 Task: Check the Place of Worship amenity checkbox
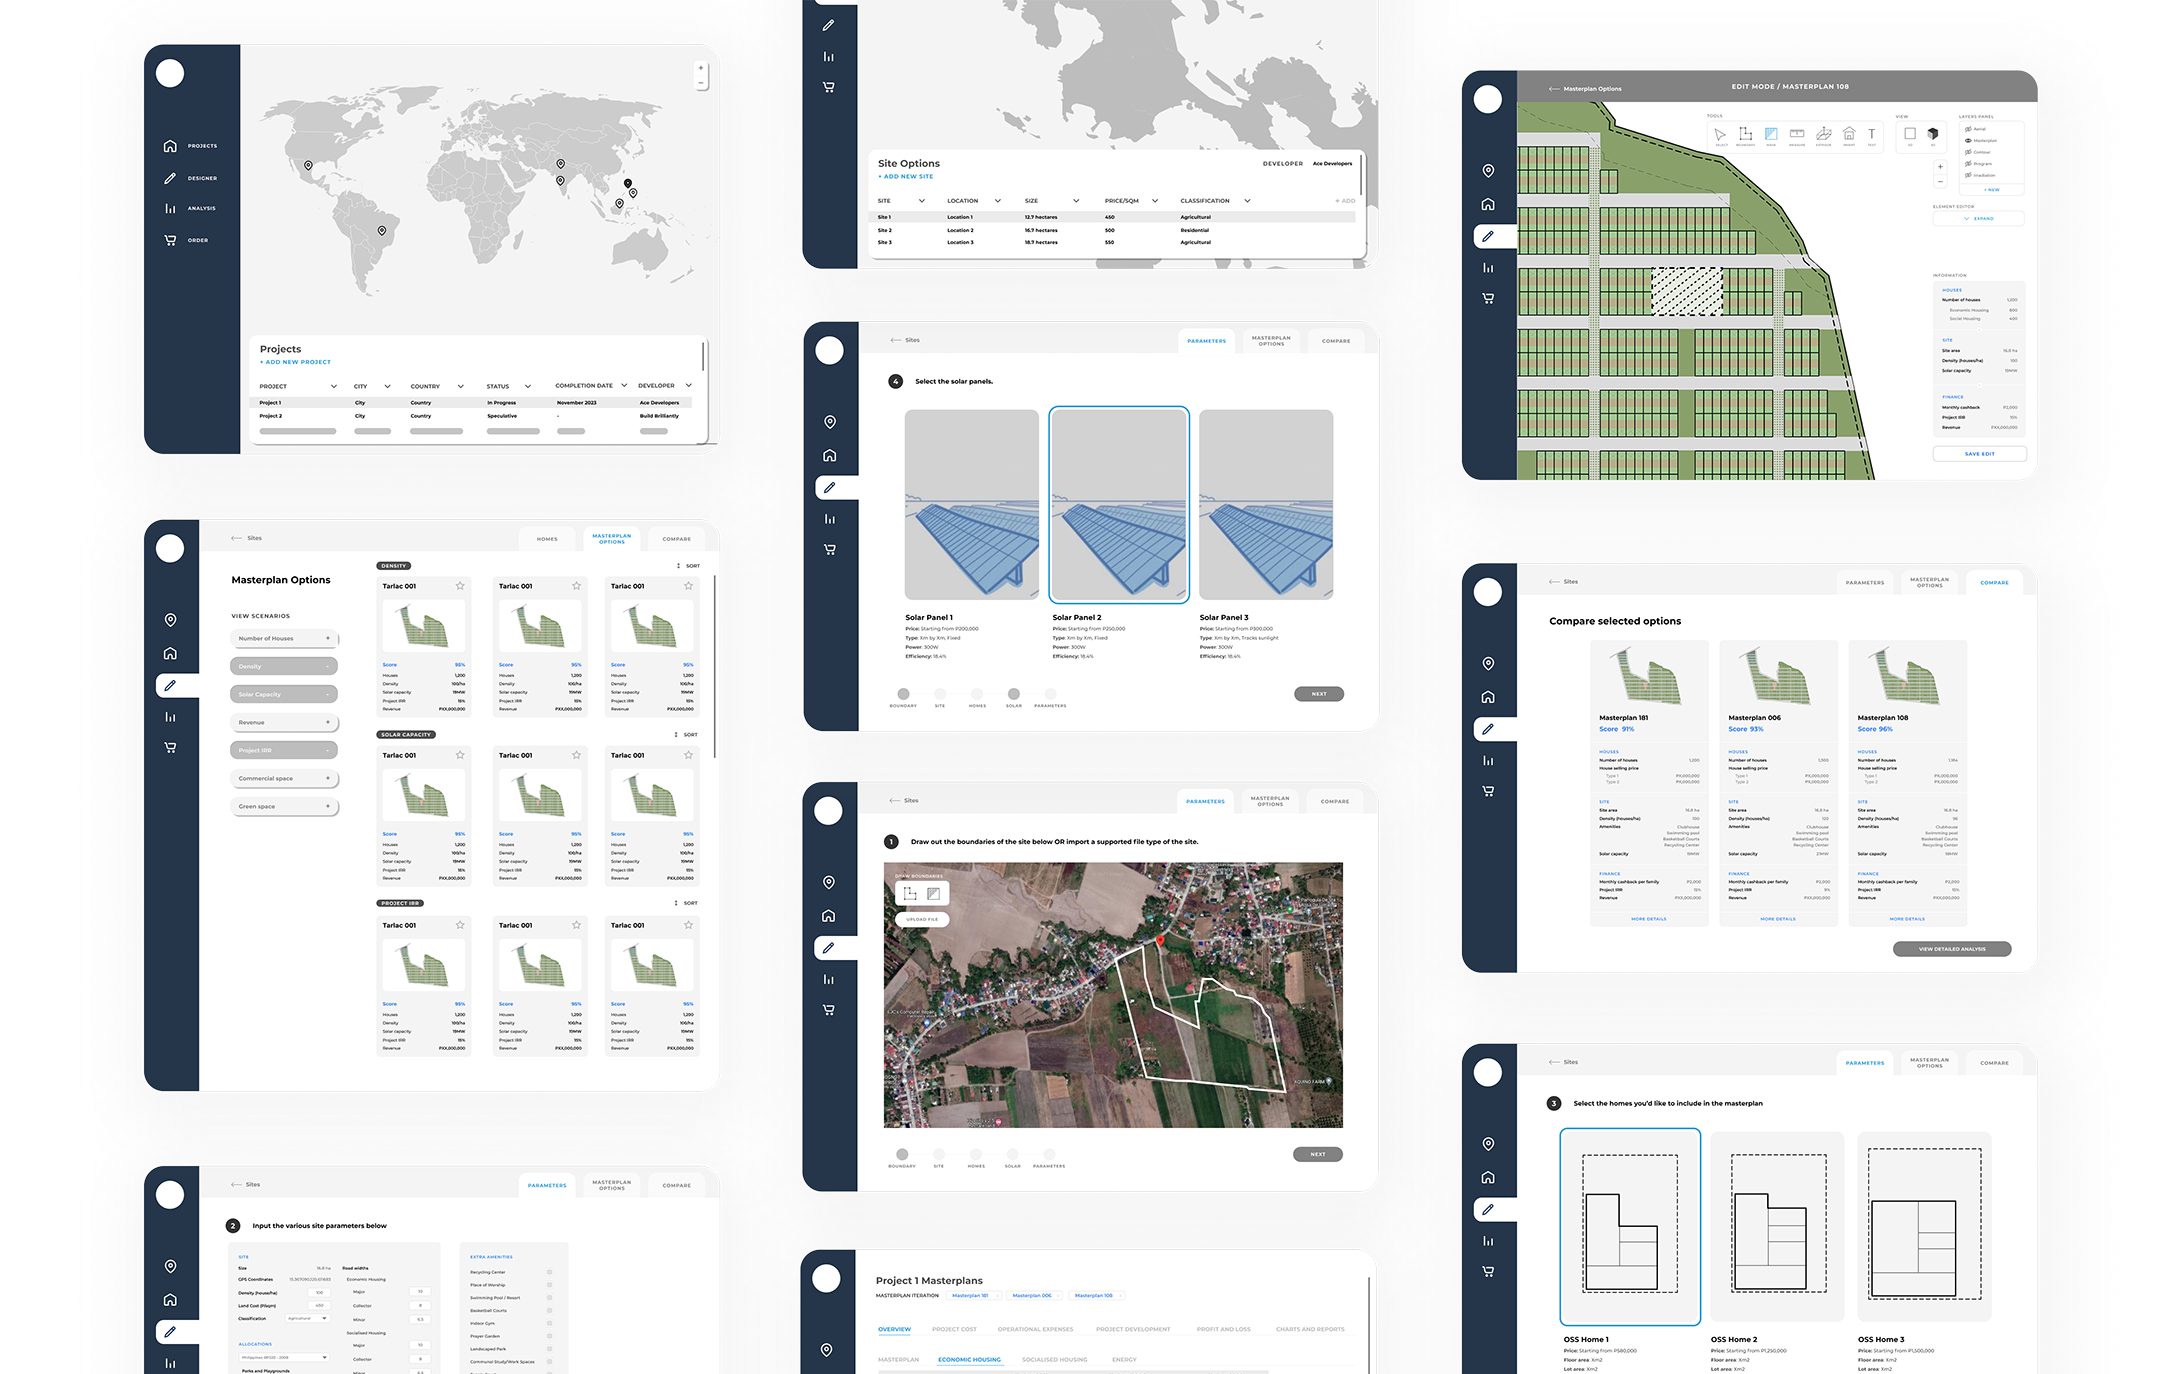click(550, 1285)
